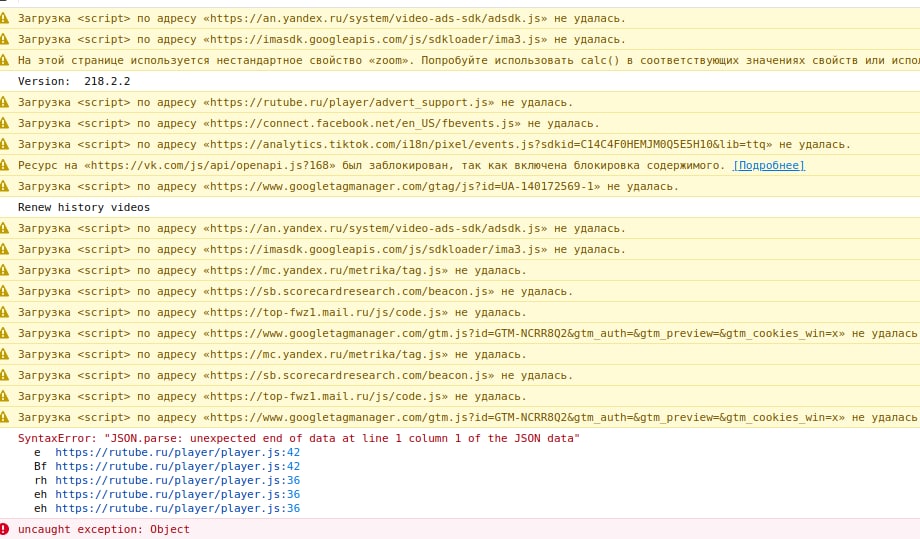Click warning icon next to advert_support.js load failure
The width and height of the screenshot is (920, 539).
coord(4,102)
